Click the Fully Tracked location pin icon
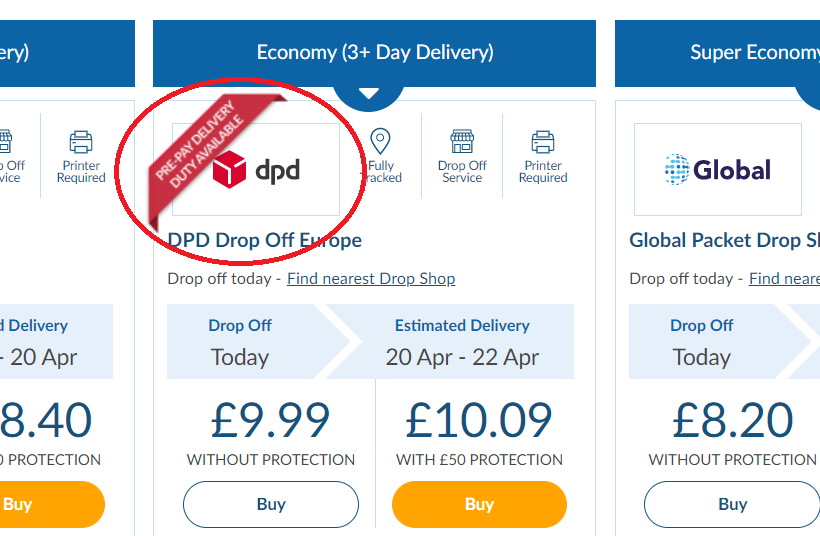 click(x=380, y=141)
